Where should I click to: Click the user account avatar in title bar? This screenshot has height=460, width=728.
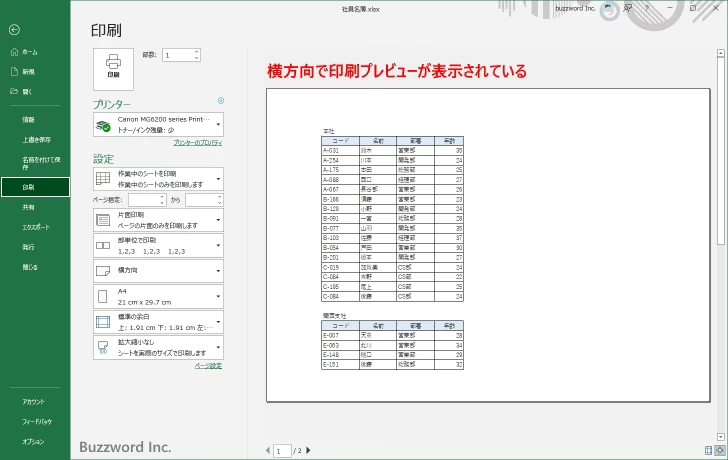608,8
